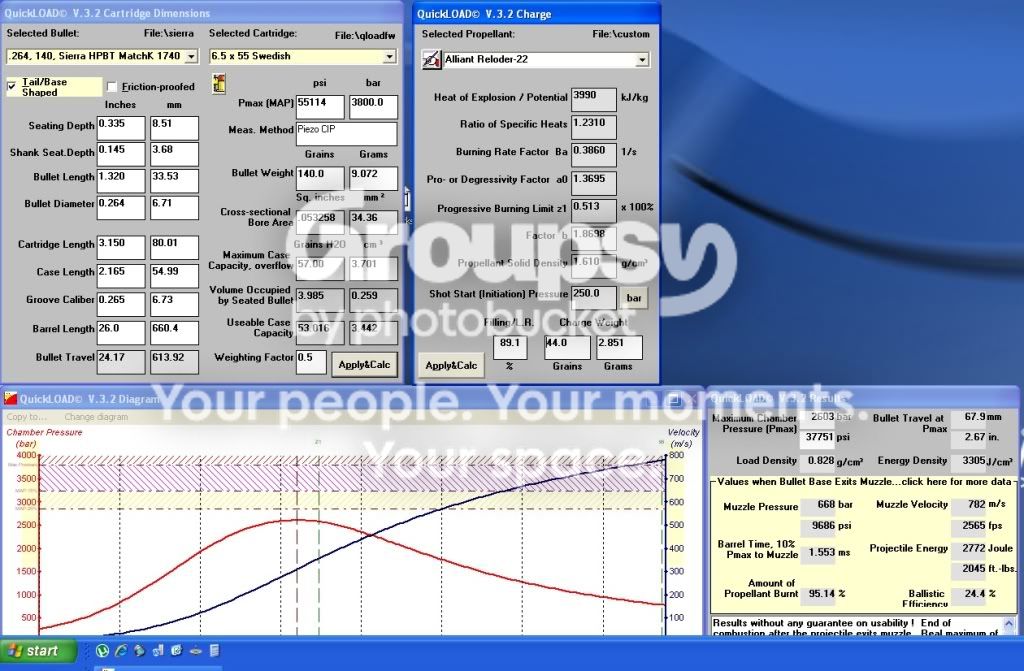Viewport: 1024px width, 671px height.
Task: Click the Bullet Travel 24.17 inches field
Action: [121, 362]
